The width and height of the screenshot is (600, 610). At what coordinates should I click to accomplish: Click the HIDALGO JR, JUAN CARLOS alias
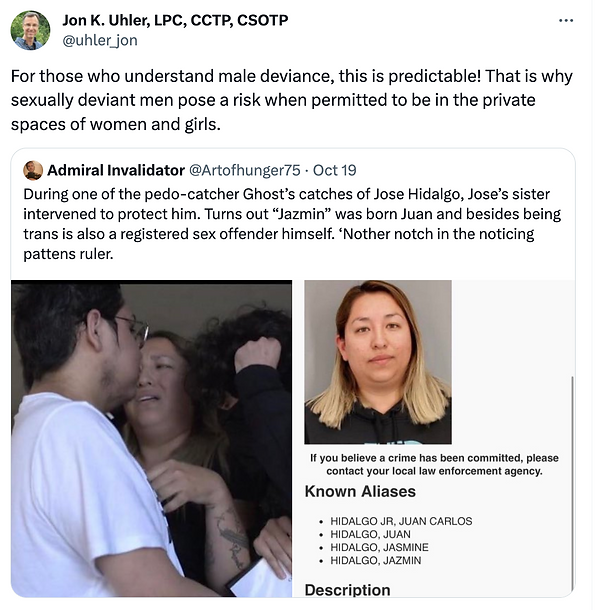(x=401, y=521)
